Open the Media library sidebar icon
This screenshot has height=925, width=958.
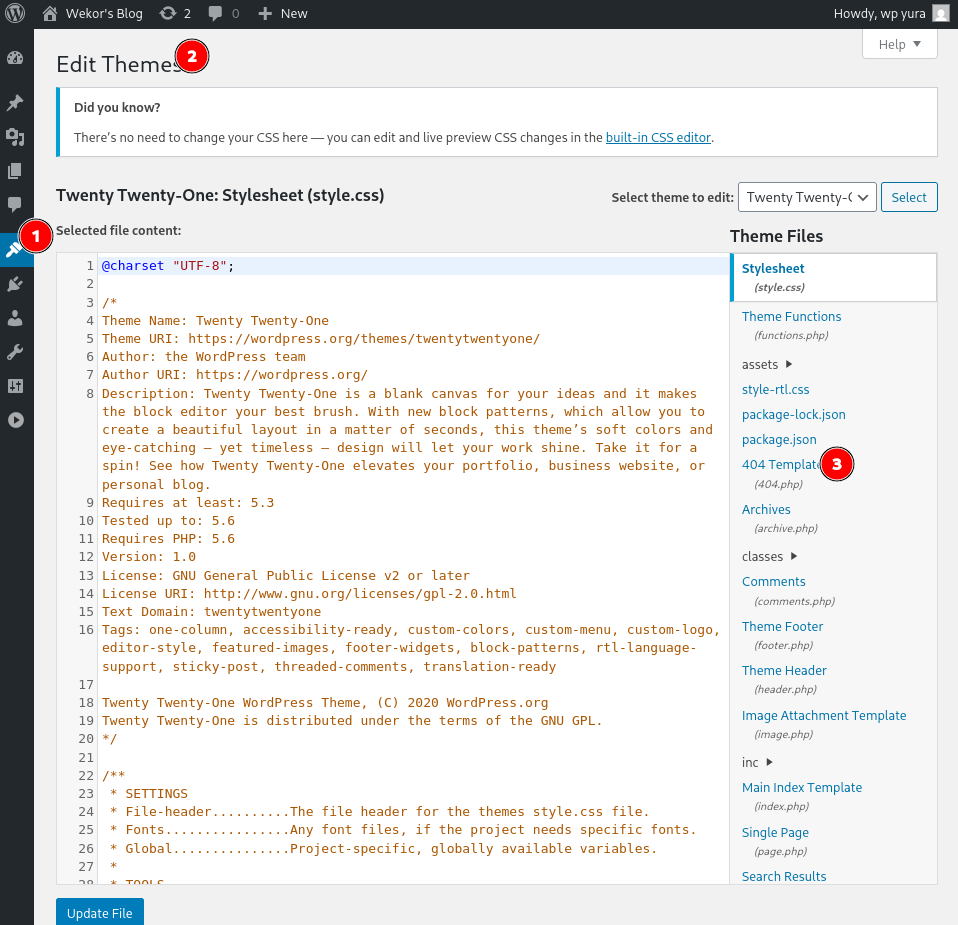click(x=15, y=137)
